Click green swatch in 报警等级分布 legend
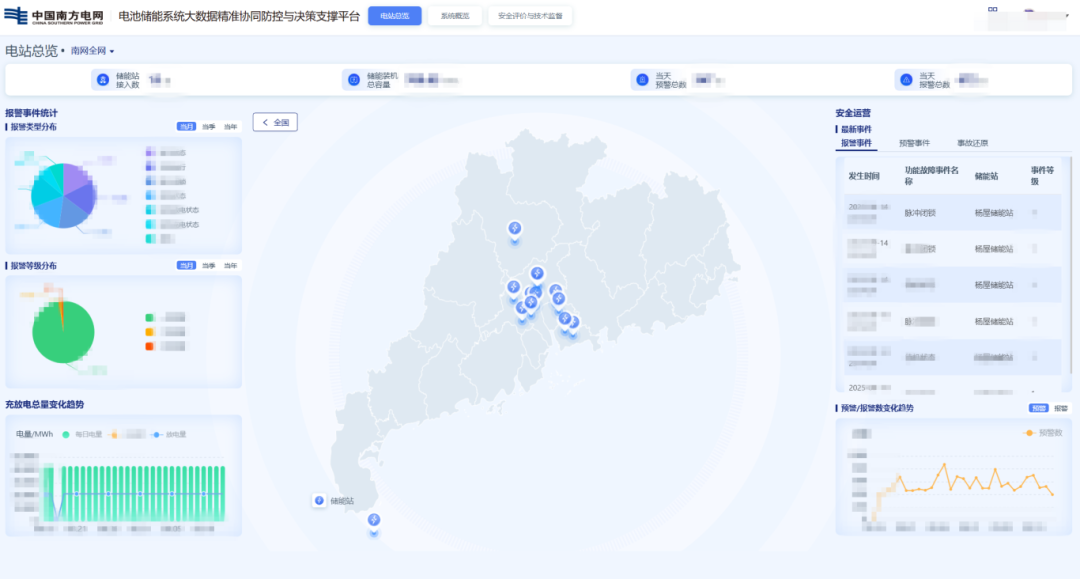This screenshot has width=1080, height=579. pos(150,318)
